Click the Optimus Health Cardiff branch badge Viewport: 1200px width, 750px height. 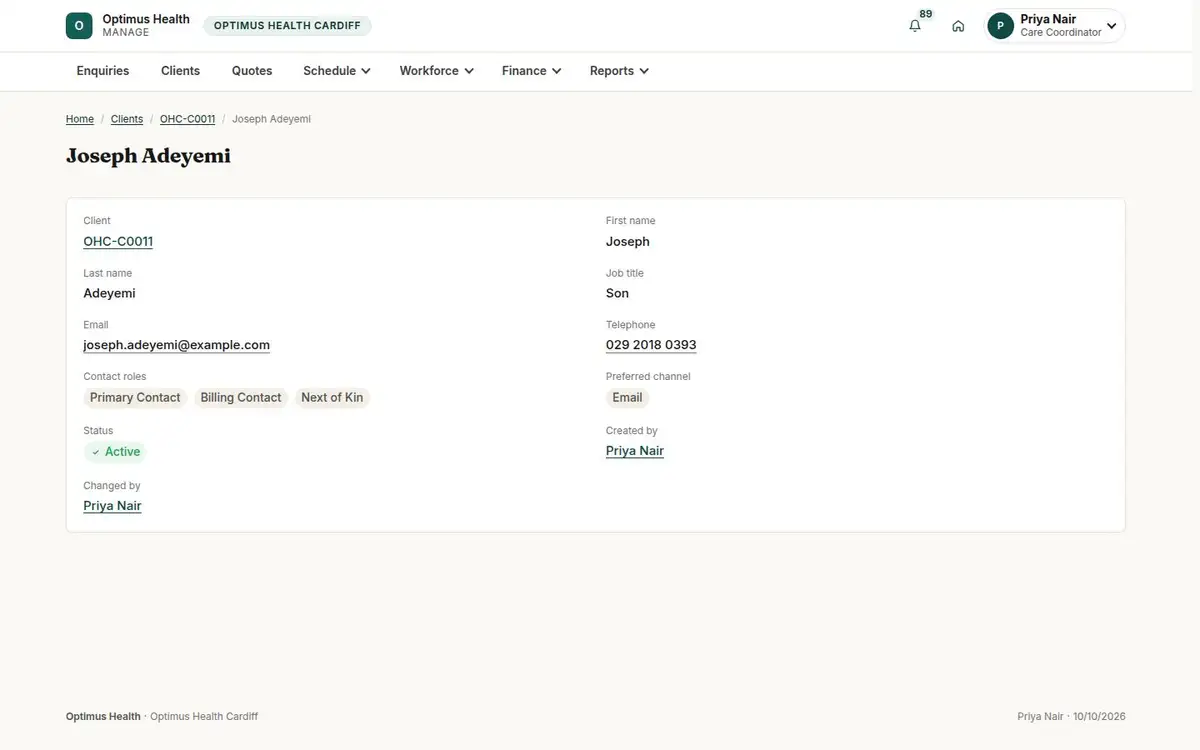point(287,26)
